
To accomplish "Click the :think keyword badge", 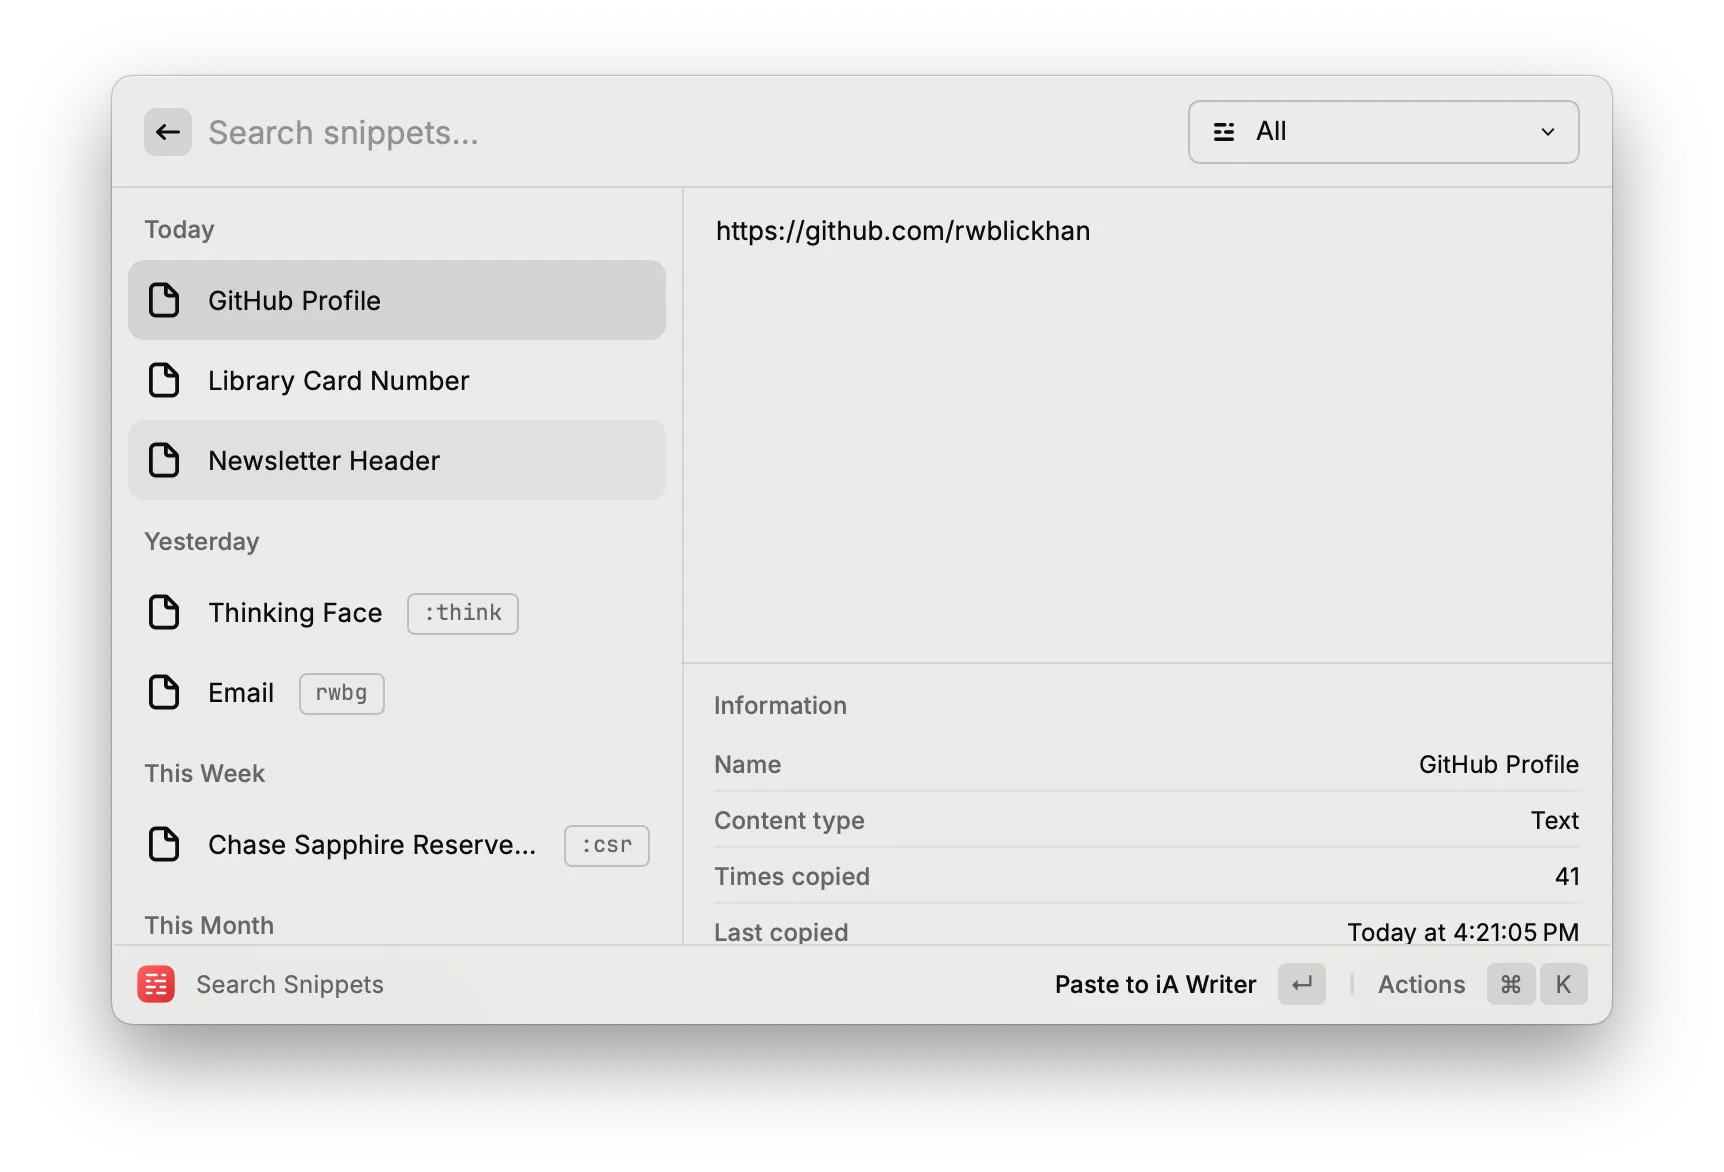I will [462, 613].
